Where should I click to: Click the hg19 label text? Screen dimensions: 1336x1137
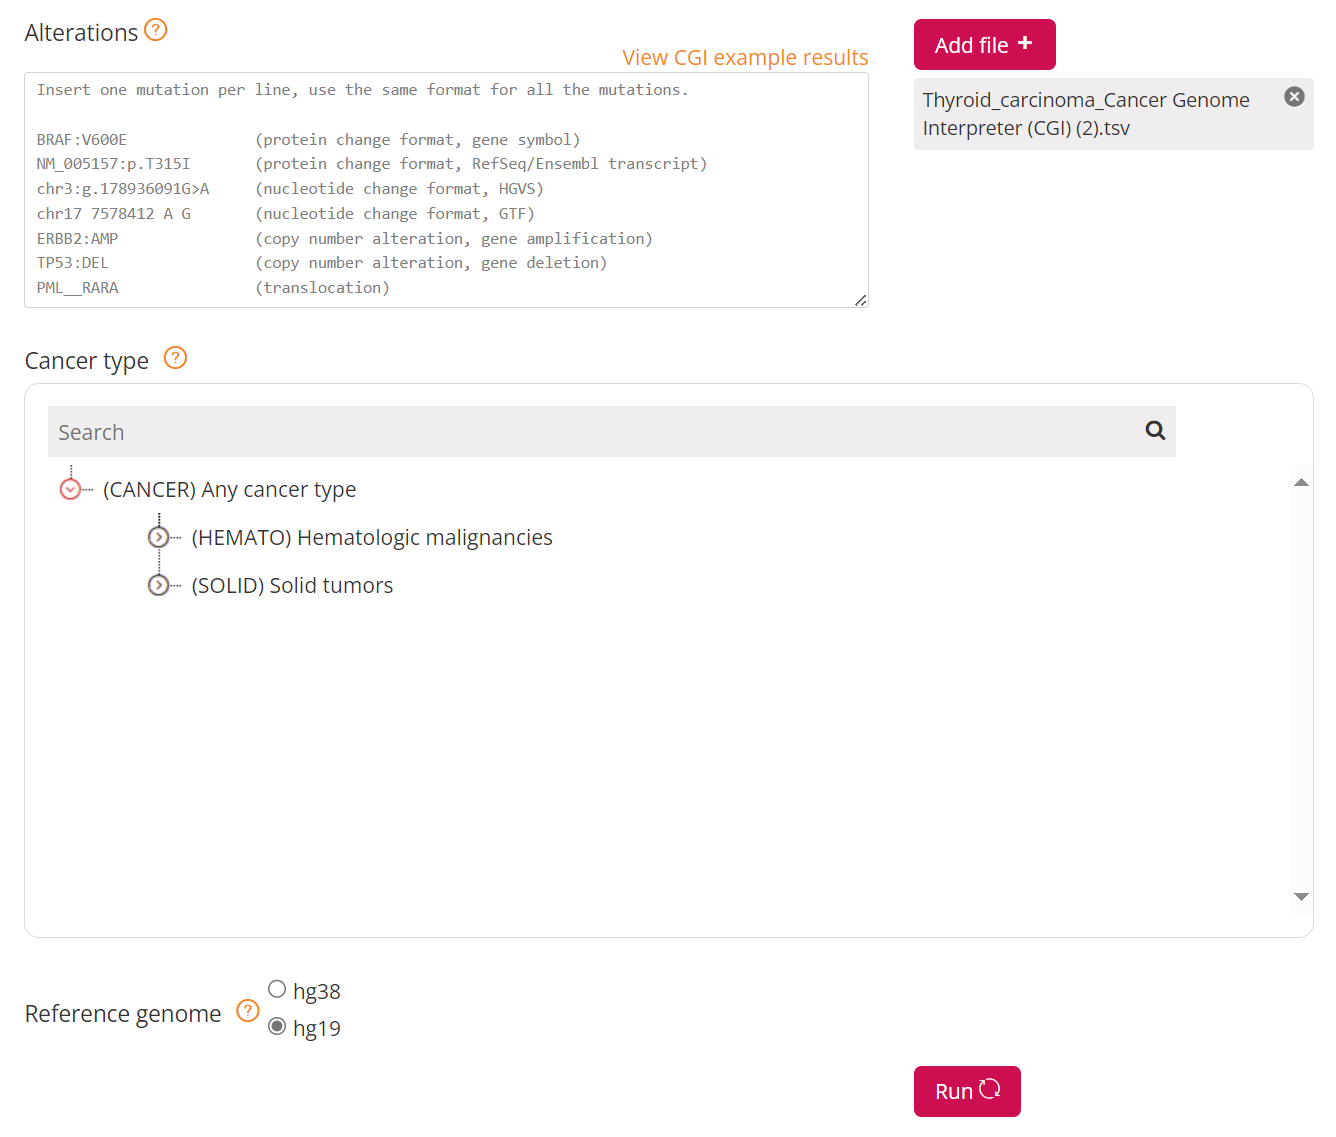point(317,1028)
